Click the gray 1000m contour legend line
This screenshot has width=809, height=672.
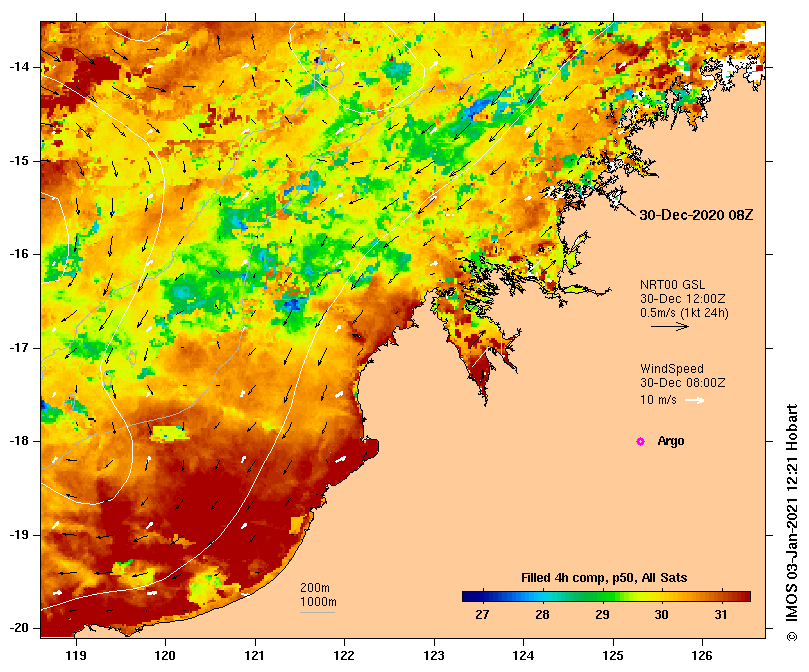click(317, 613)
